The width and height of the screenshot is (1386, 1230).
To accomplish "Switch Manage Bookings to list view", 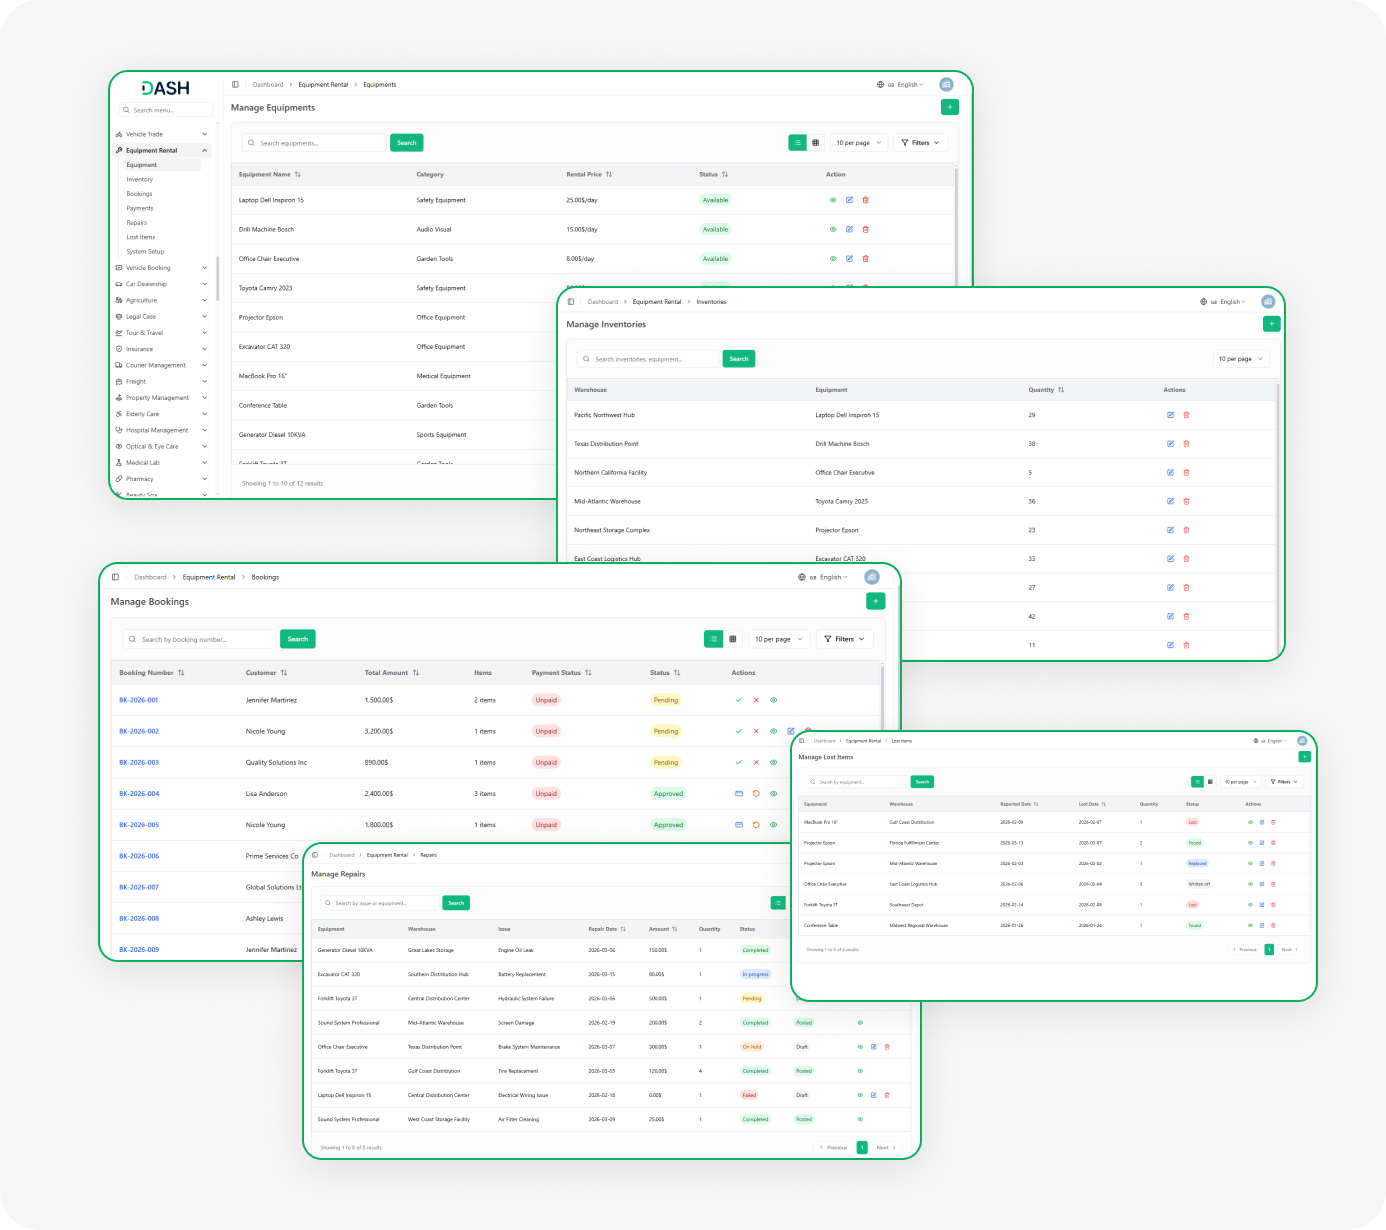I will (714, 639).
